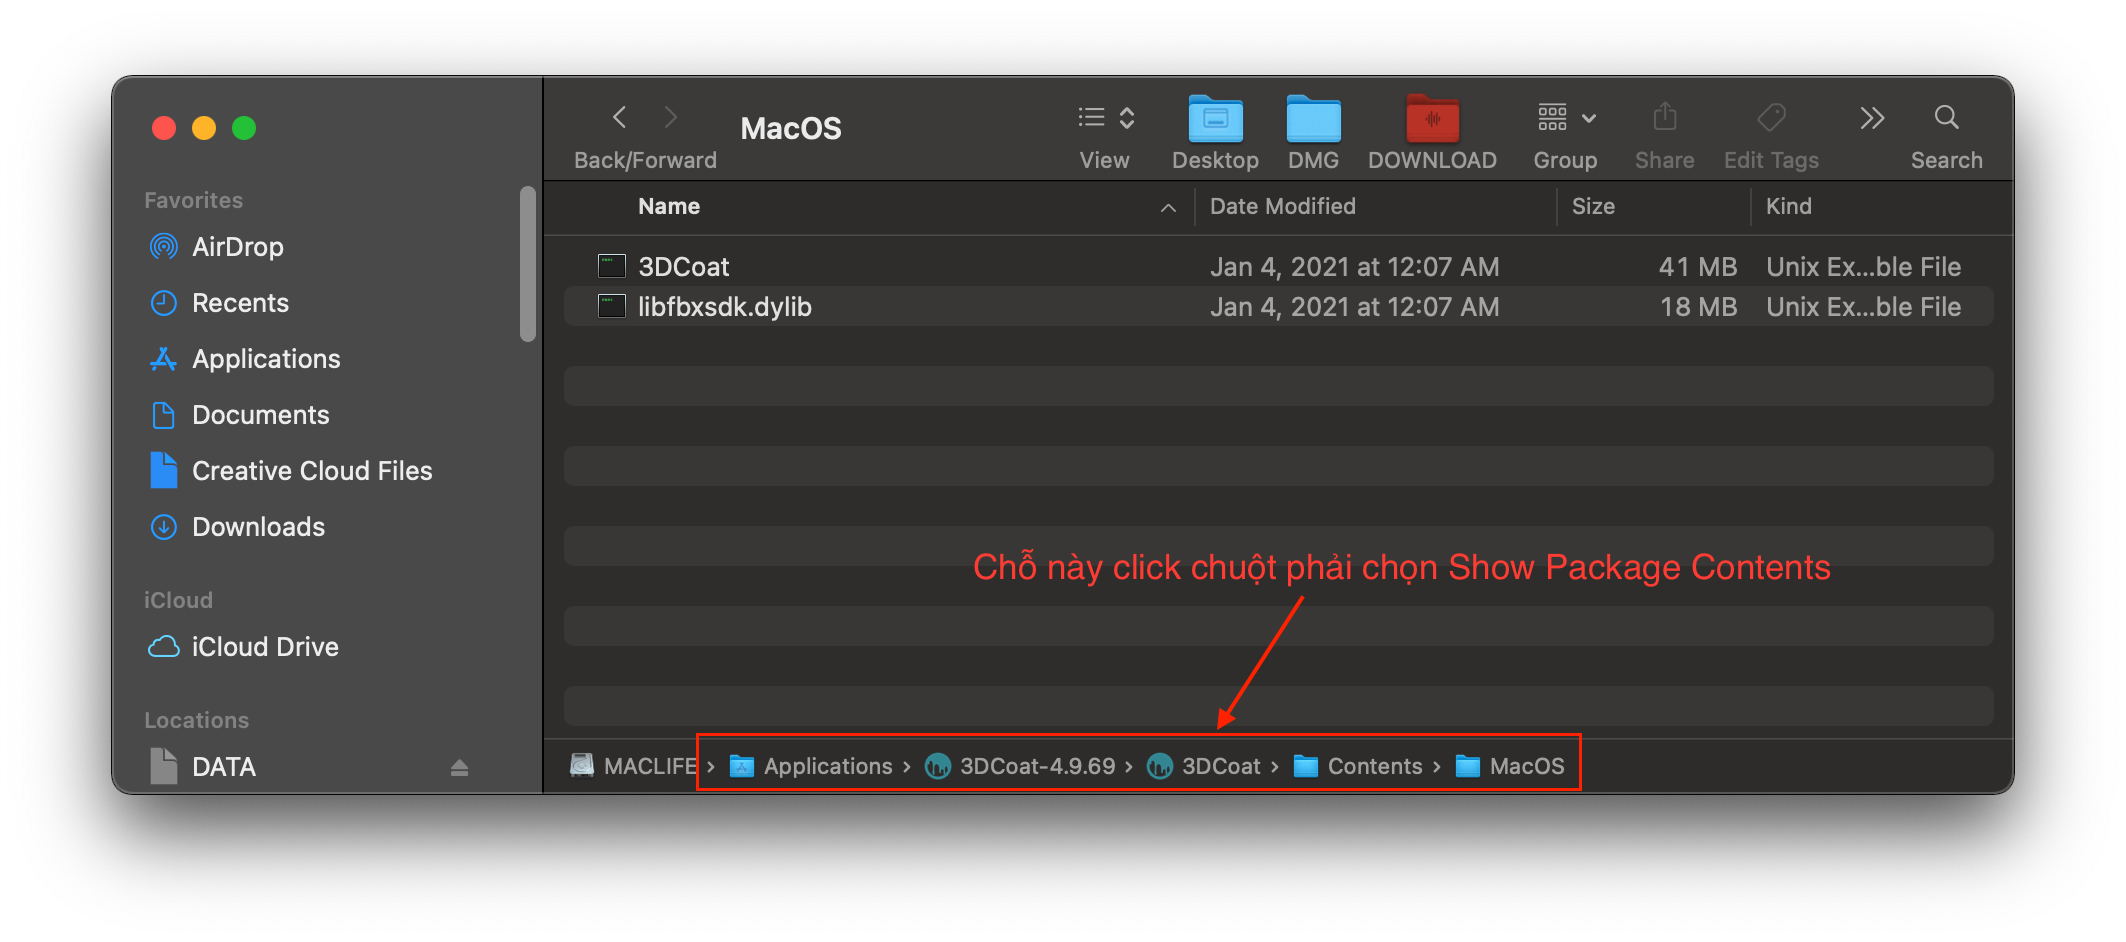Go back with the left chevron
Image resolution: width=2126 pixels, height=942 pixels.
[x=620, y=118]
